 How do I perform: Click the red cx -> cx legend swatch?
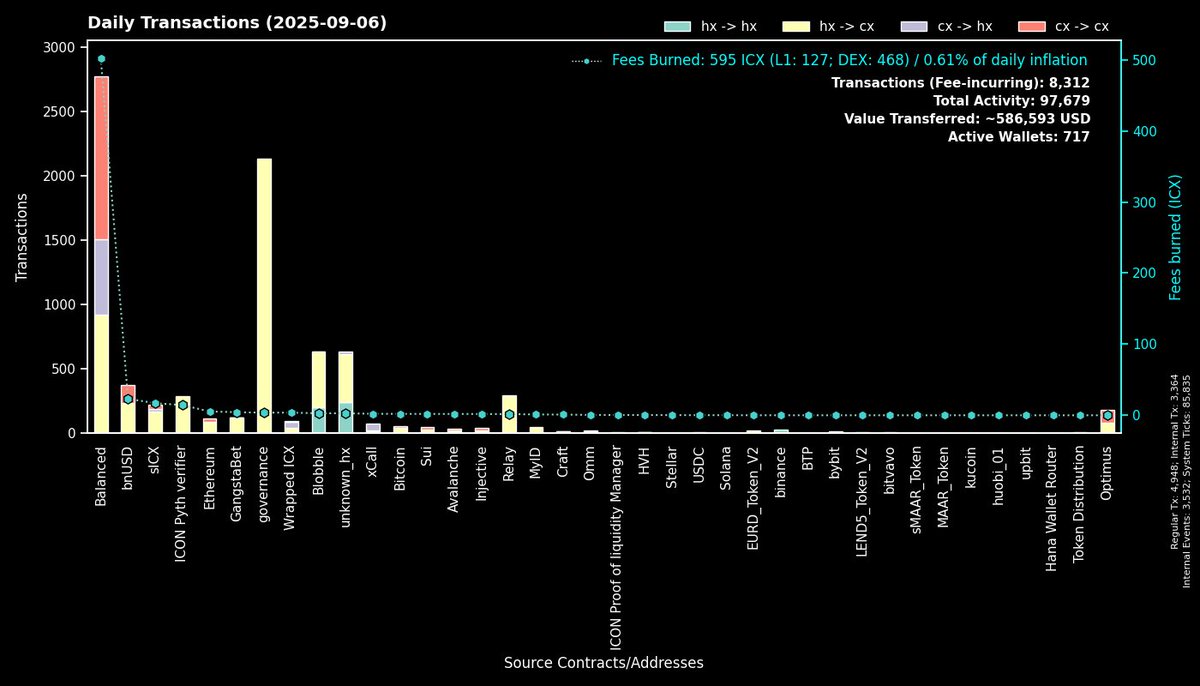[x=1030, y=26]
